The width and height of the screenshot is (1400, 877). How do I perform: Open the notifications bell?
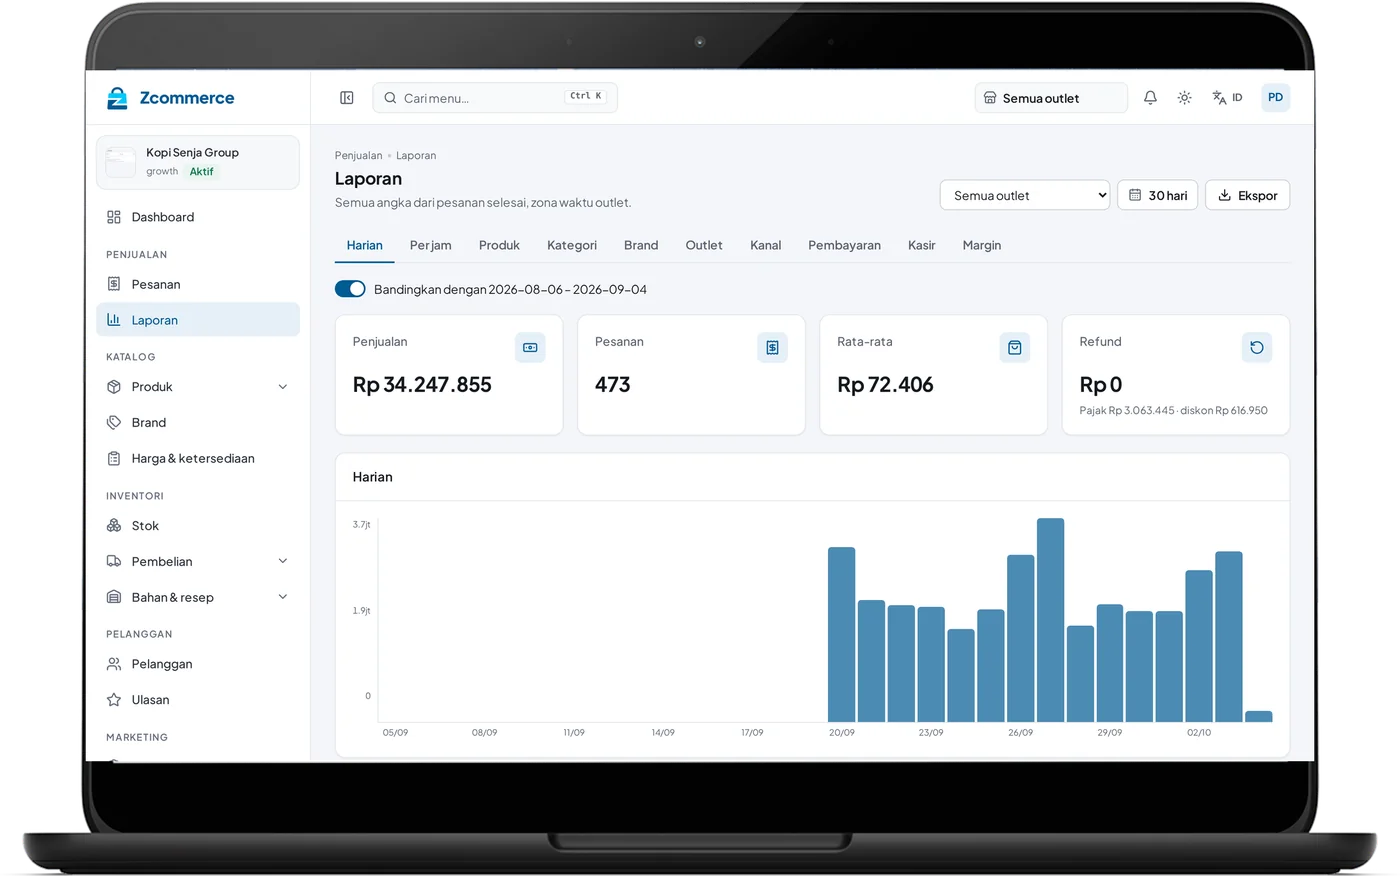(1150, 98)
